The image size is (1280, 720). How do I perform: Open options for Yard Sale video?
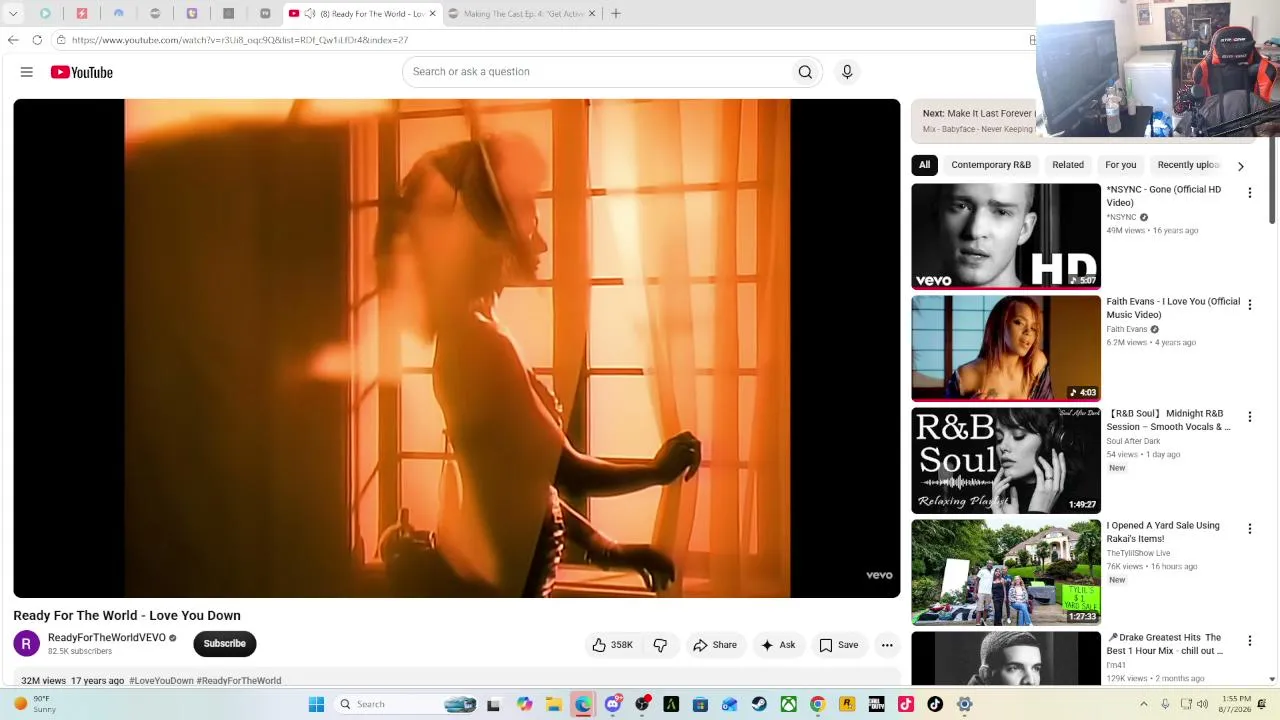click(1249, 529)
